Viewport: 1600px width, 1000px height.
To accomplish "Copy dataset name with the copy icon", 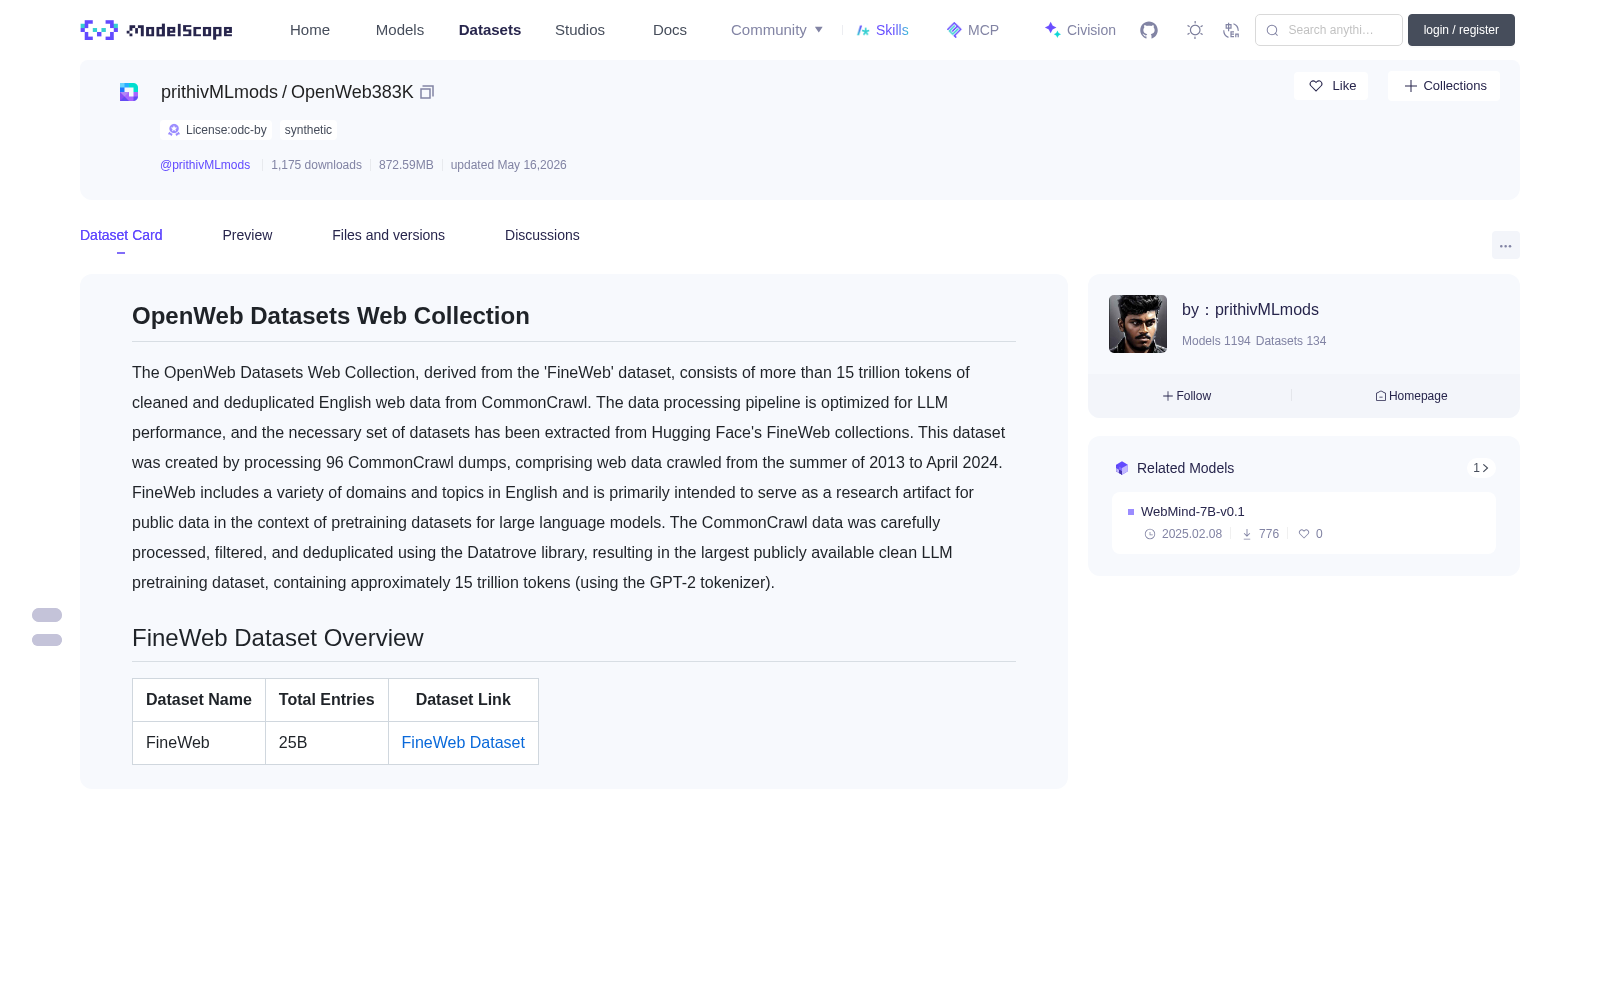I will 427,92.
